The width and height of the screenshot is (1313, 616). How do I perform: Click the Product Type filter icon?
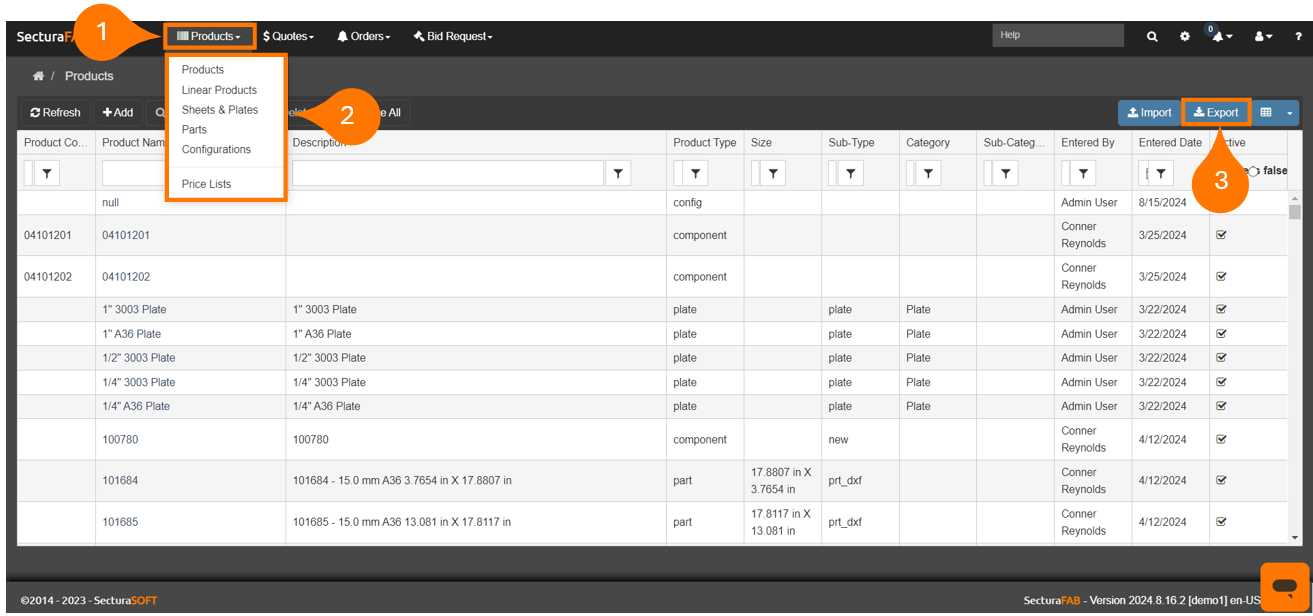click(695, 174)
